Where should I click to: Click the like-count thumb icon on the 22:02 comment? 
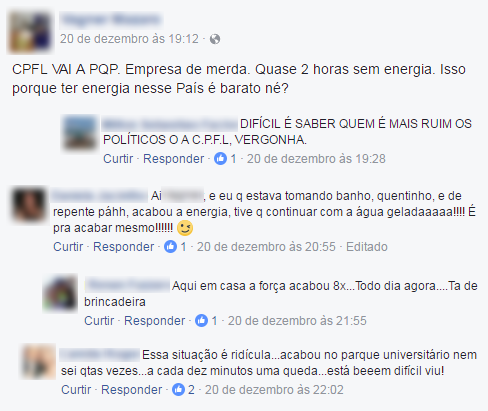tap(178, 389)
